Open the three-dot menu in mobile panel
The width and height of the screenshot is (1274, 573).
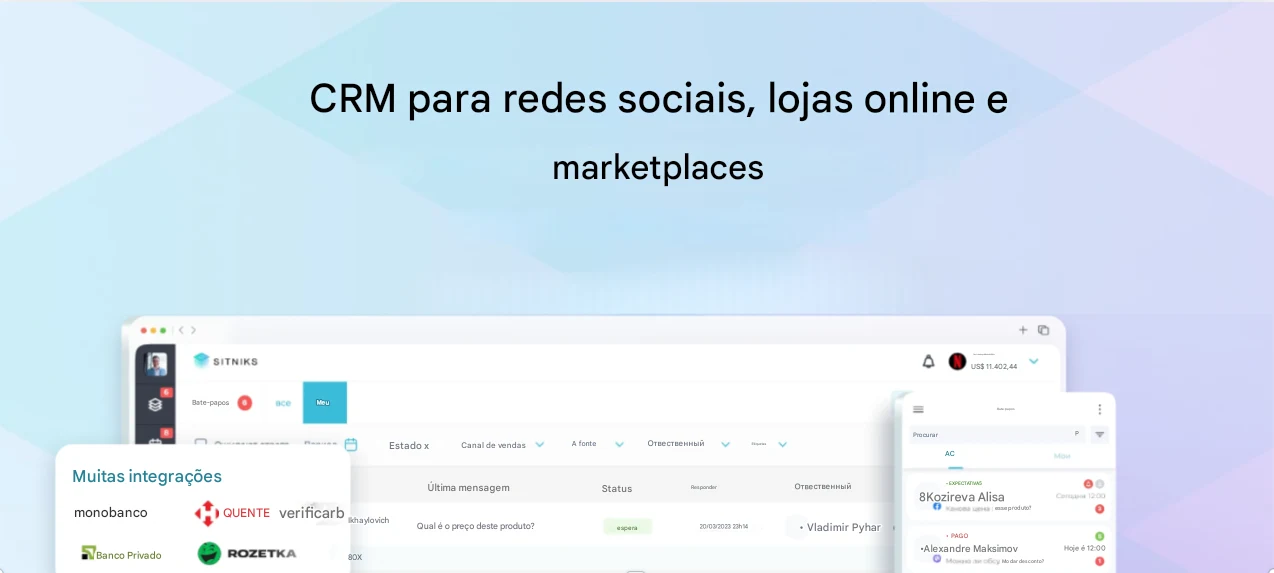tap(1099, 409)
